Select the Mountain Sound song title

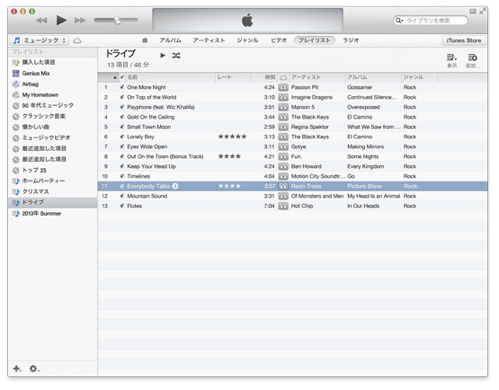[x=147, y=196]
